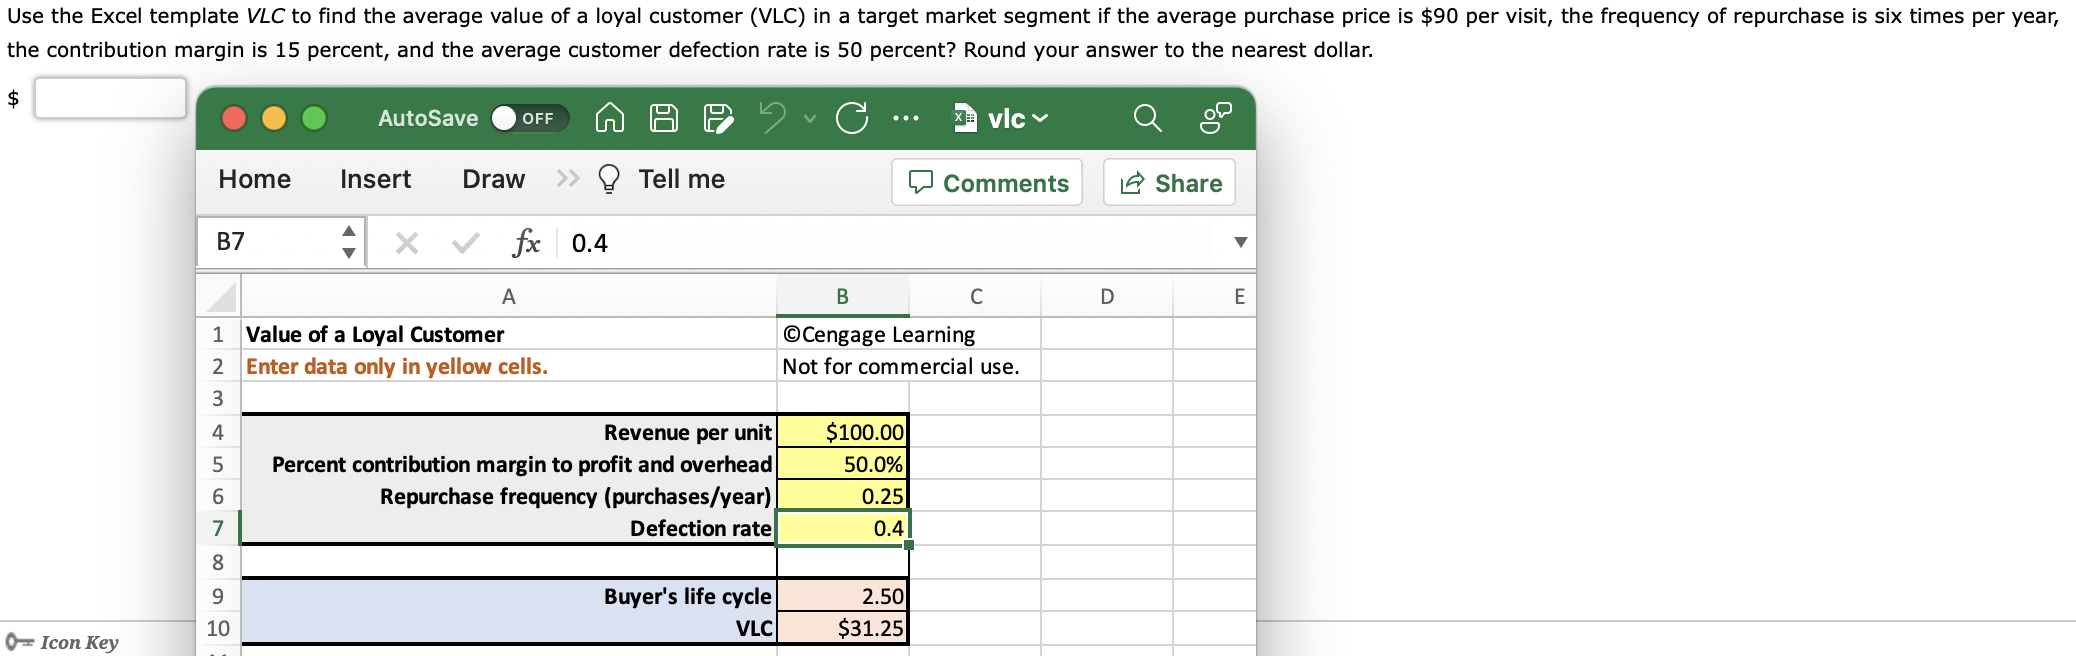Select row 10 header
Screen dimensions: 2076x656
tap(218, 628)
